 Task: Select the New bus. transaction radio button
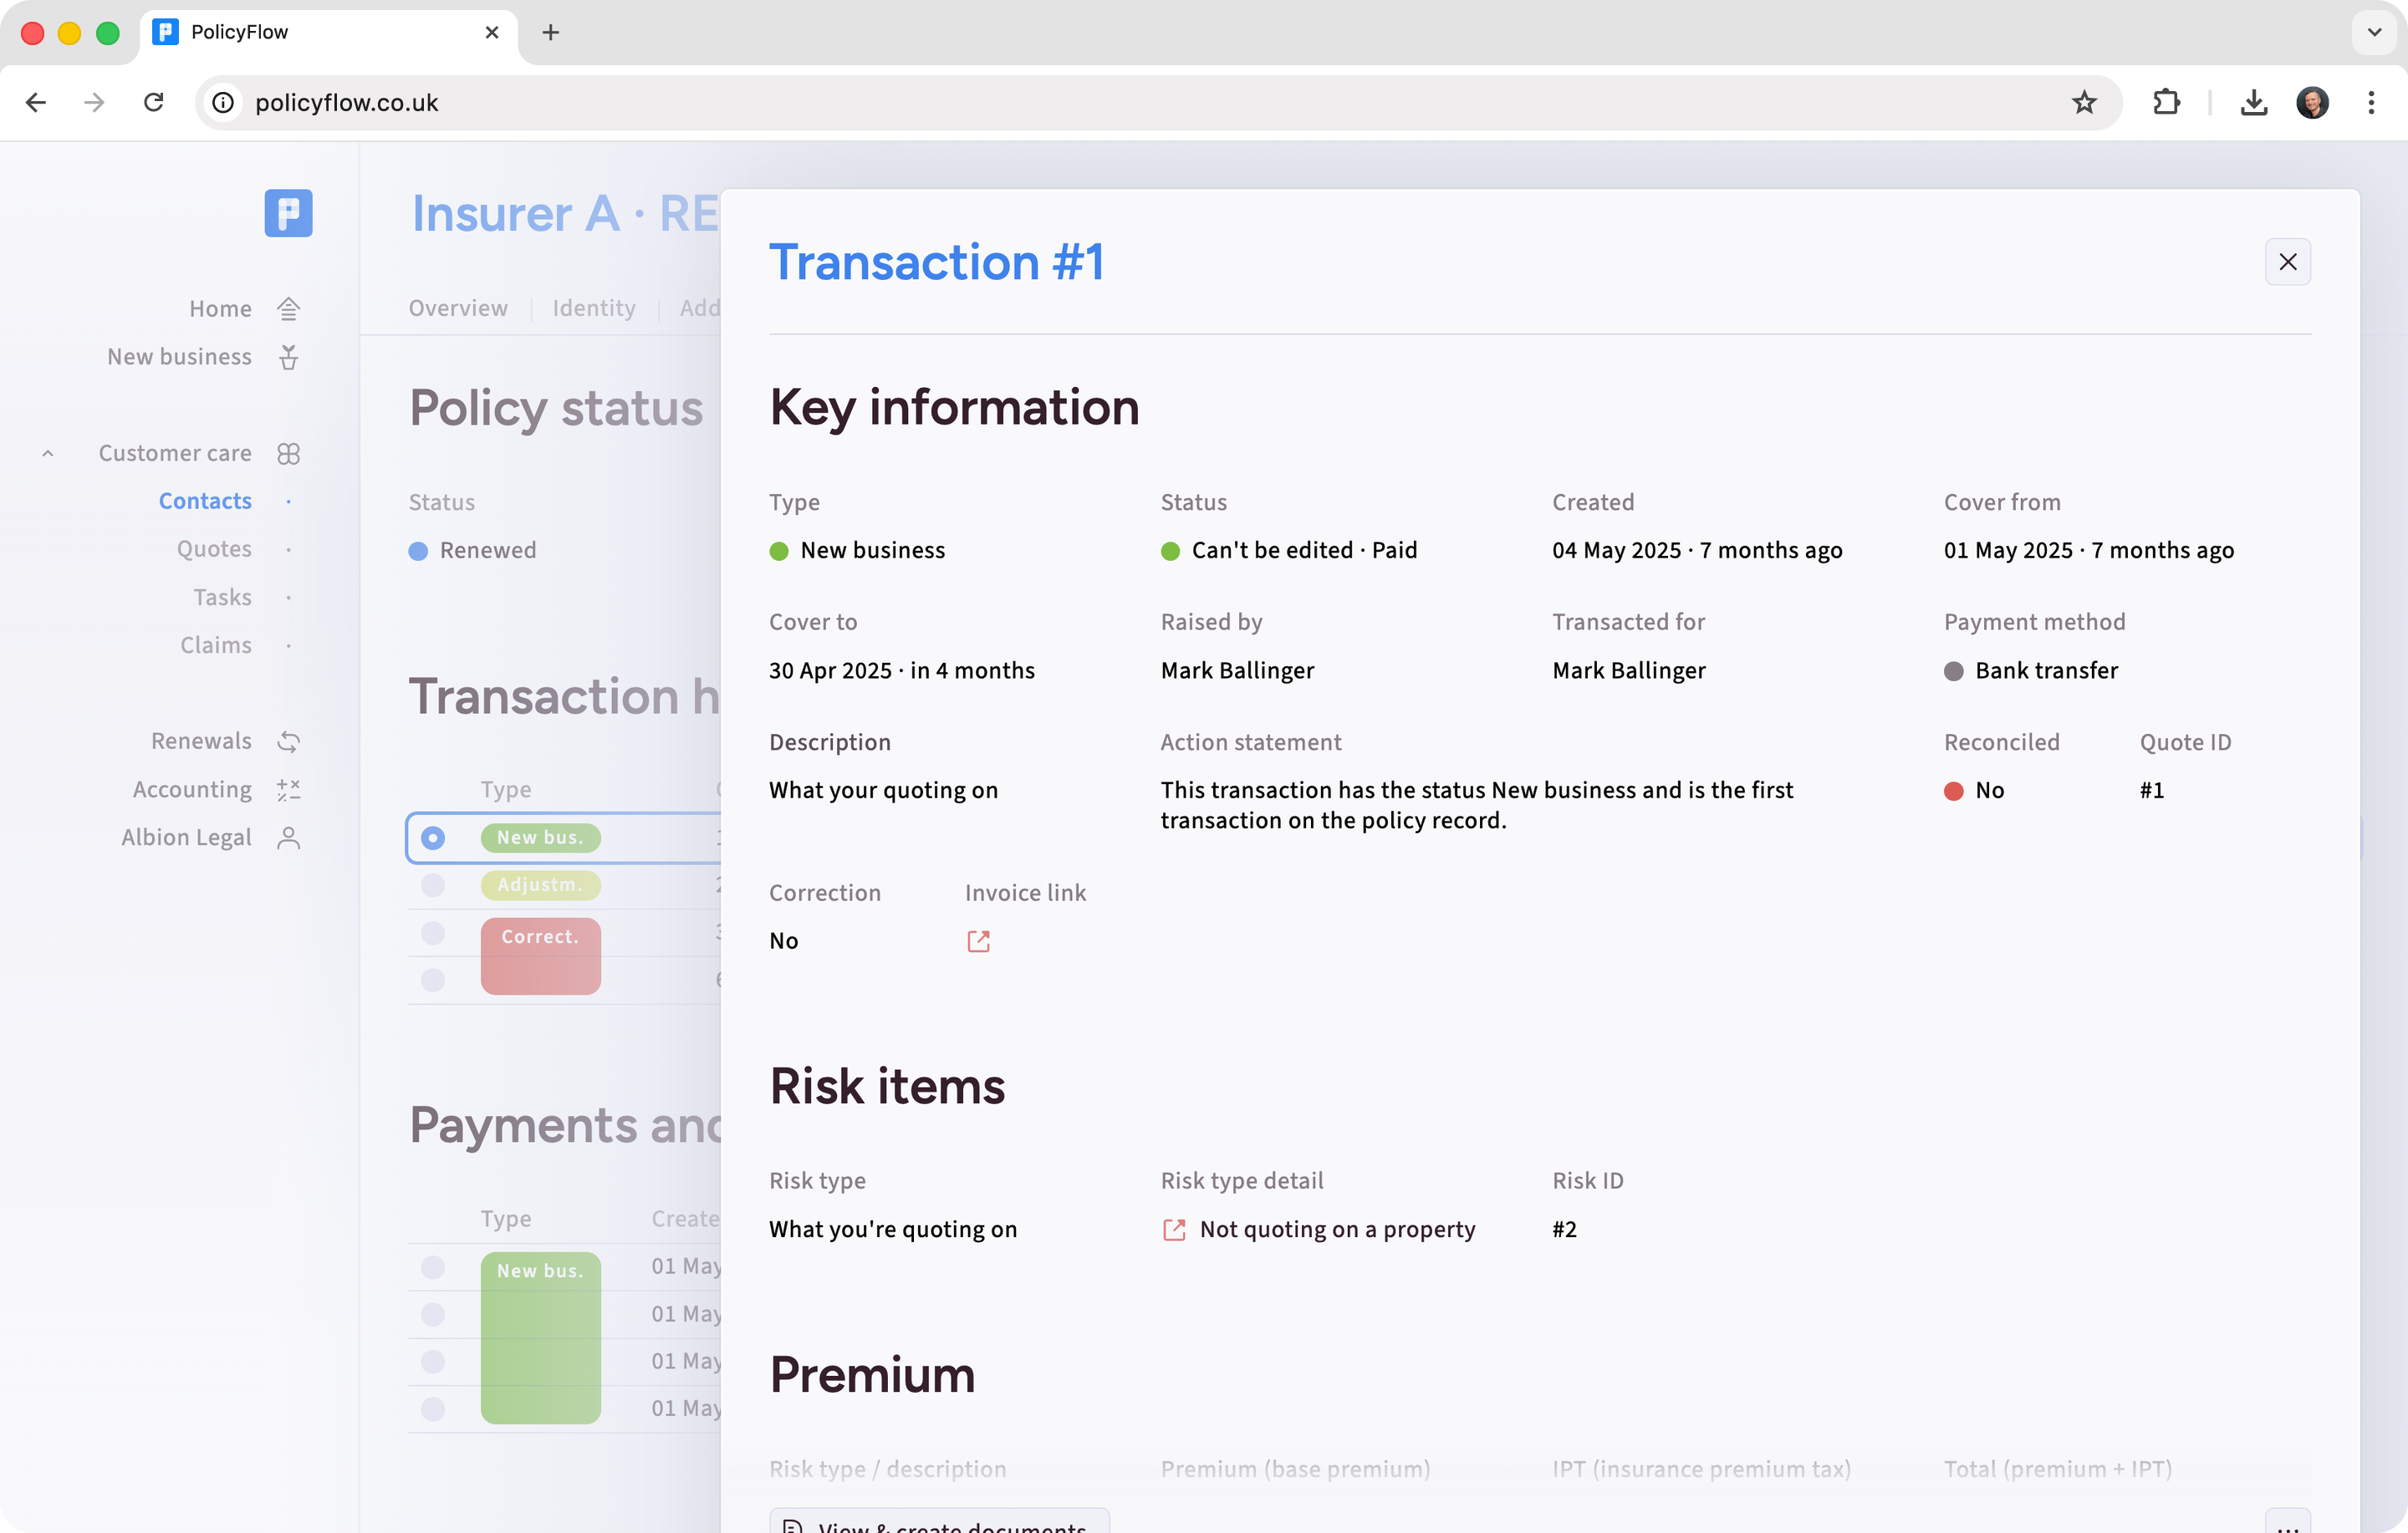pos(432,837)
